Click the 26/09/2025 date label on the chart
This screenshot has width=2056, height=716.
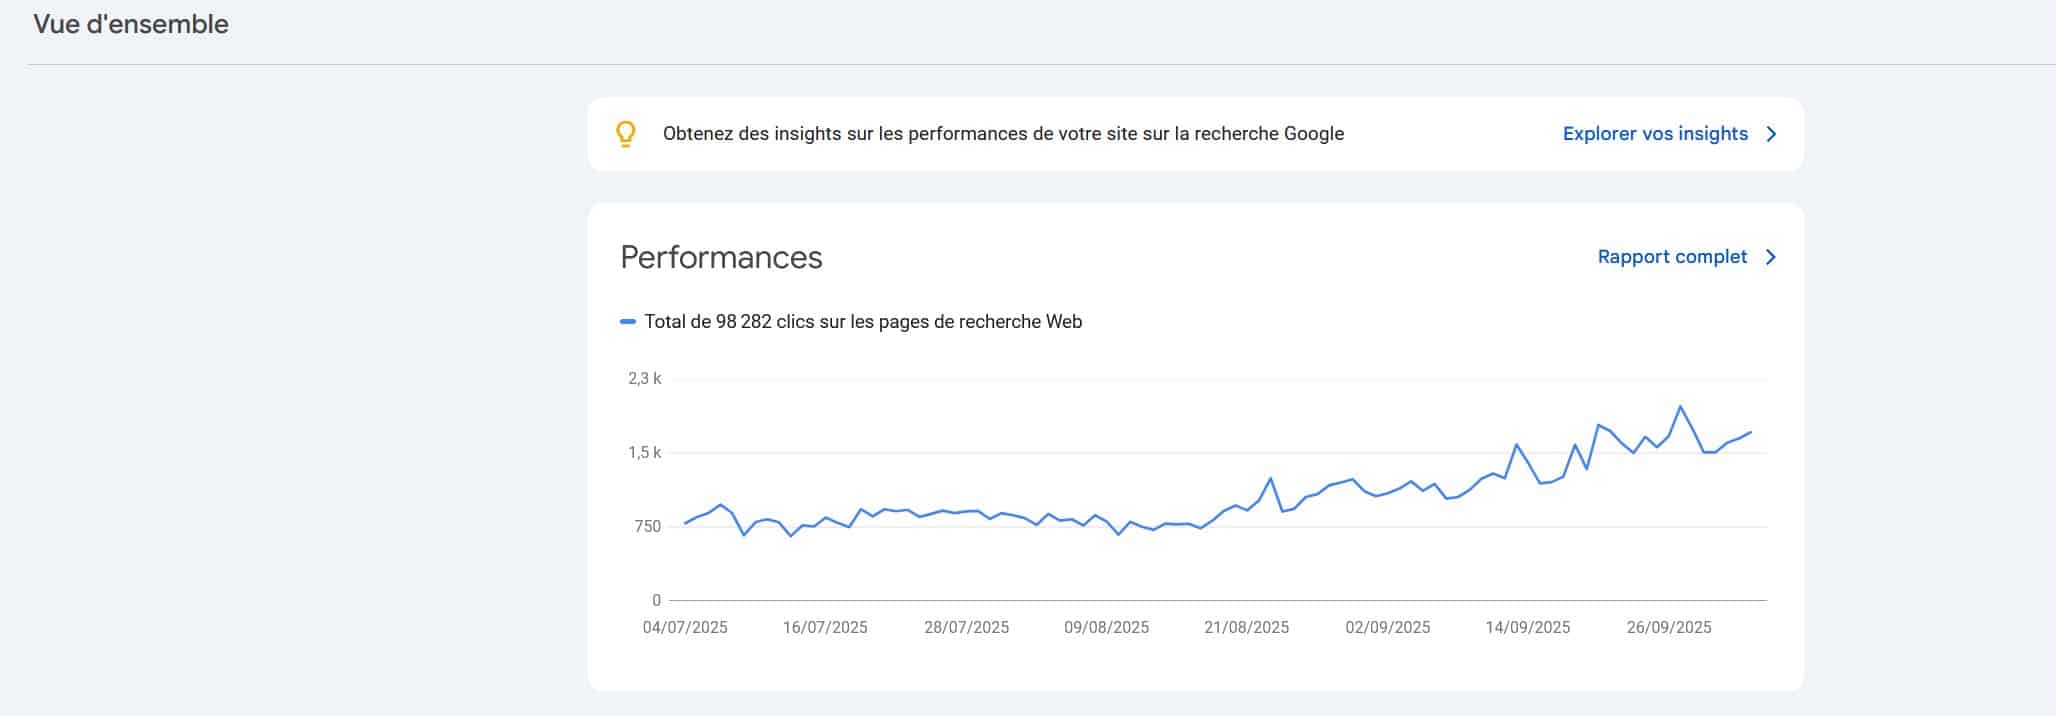click(x=1668, y=628)
